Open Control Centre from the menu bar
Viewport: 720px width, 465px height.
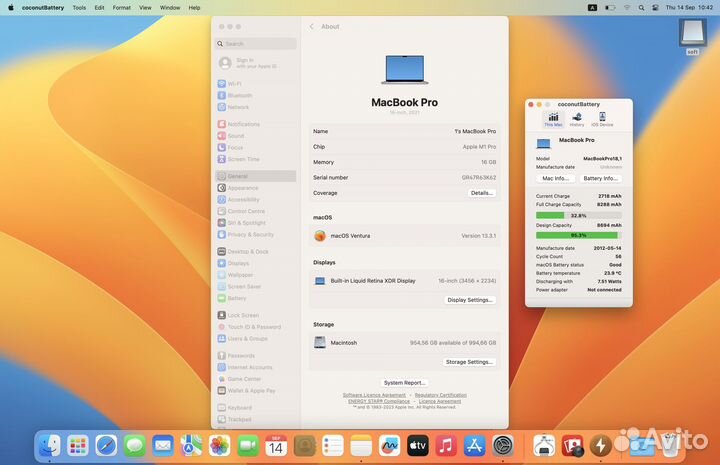pos(655,8)
